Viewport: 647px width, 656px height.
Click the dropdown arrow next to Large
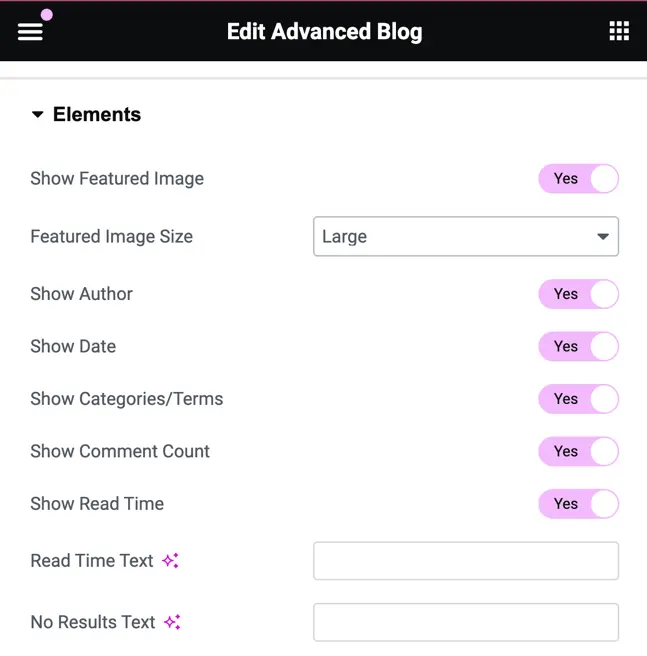point(603,237)
